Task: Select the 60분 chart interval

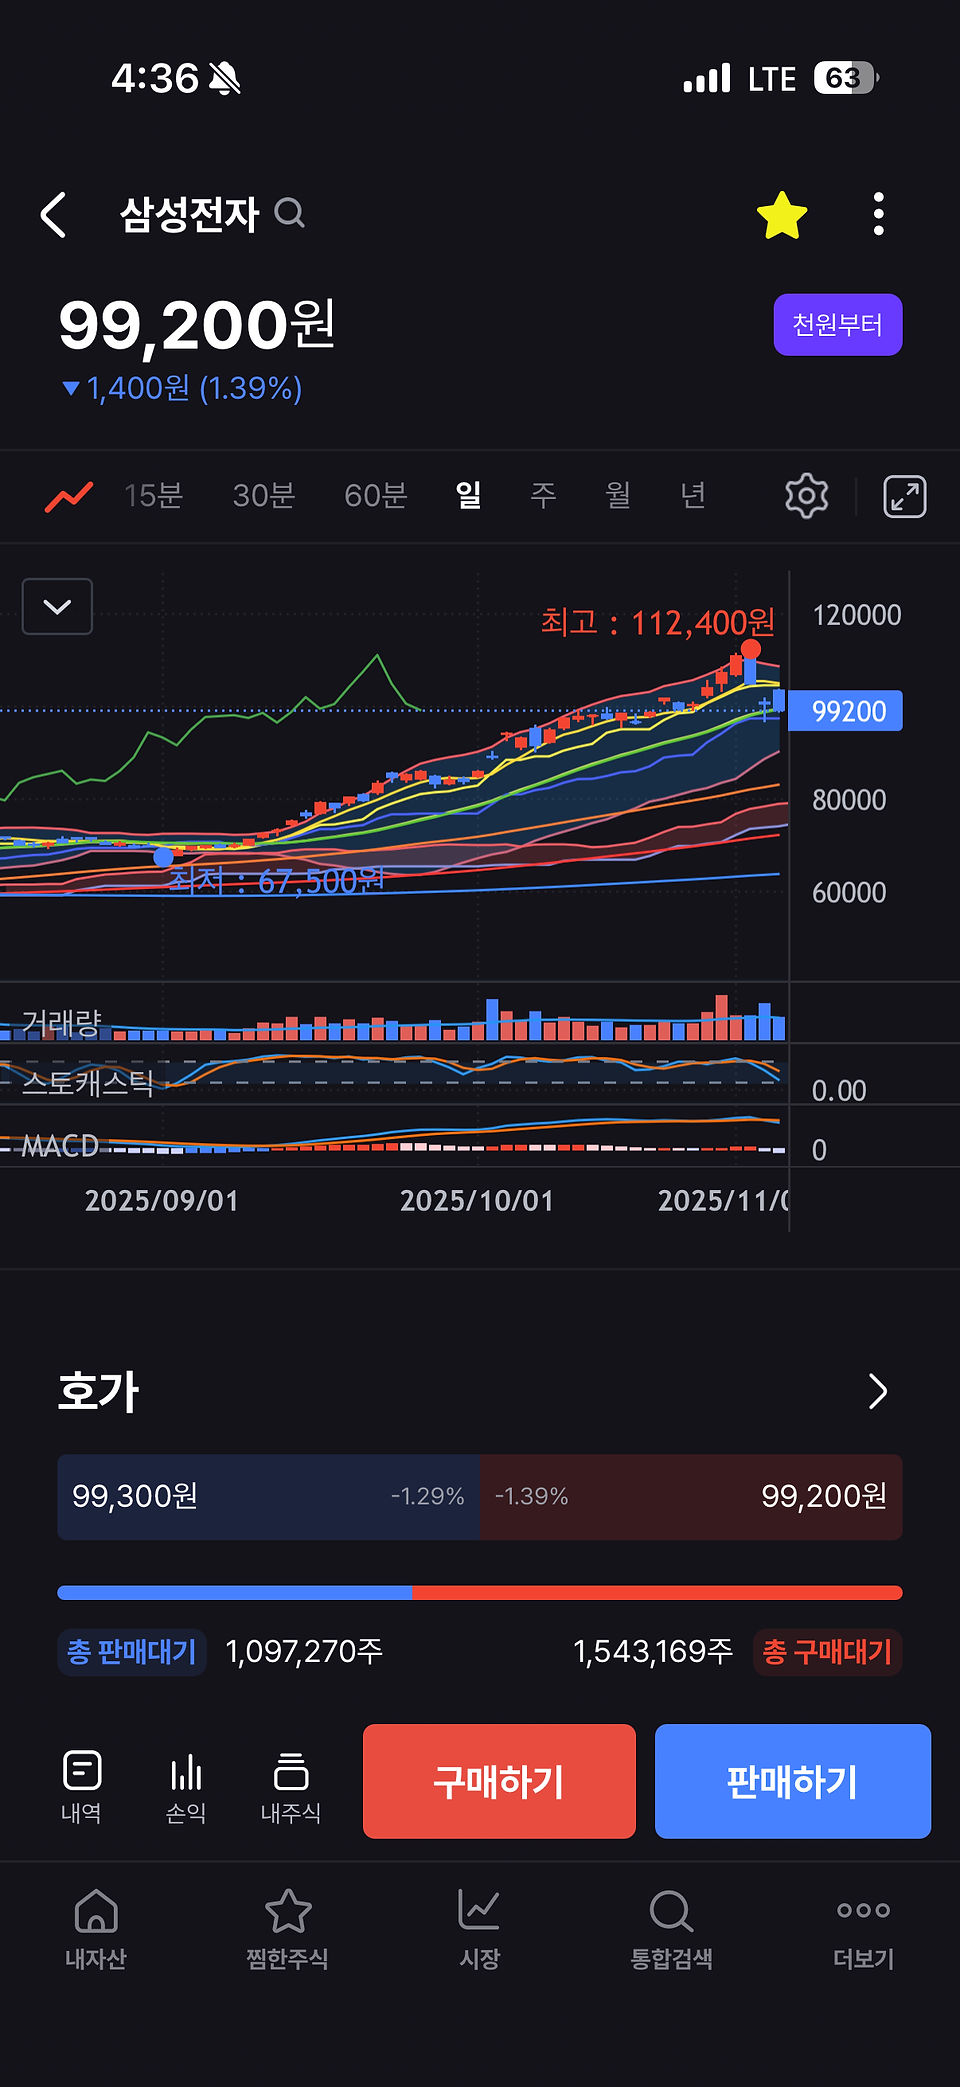Action: 375,496
